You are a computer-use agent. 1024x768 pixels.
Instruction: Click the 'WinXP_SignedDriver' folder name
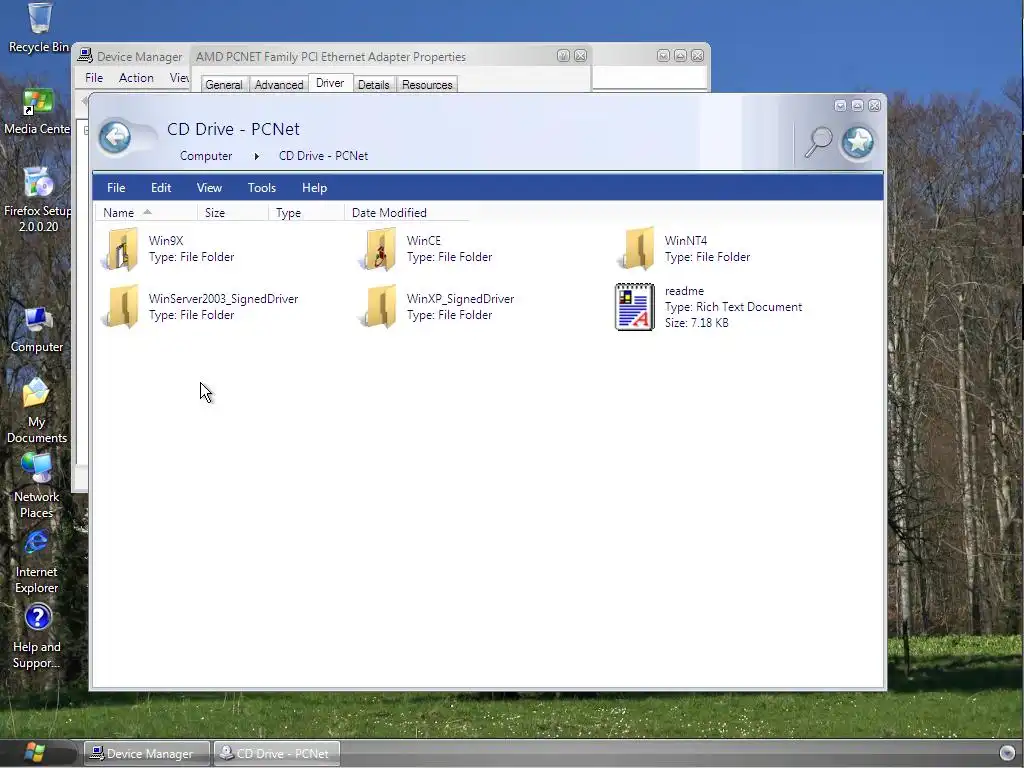point(460,299)
